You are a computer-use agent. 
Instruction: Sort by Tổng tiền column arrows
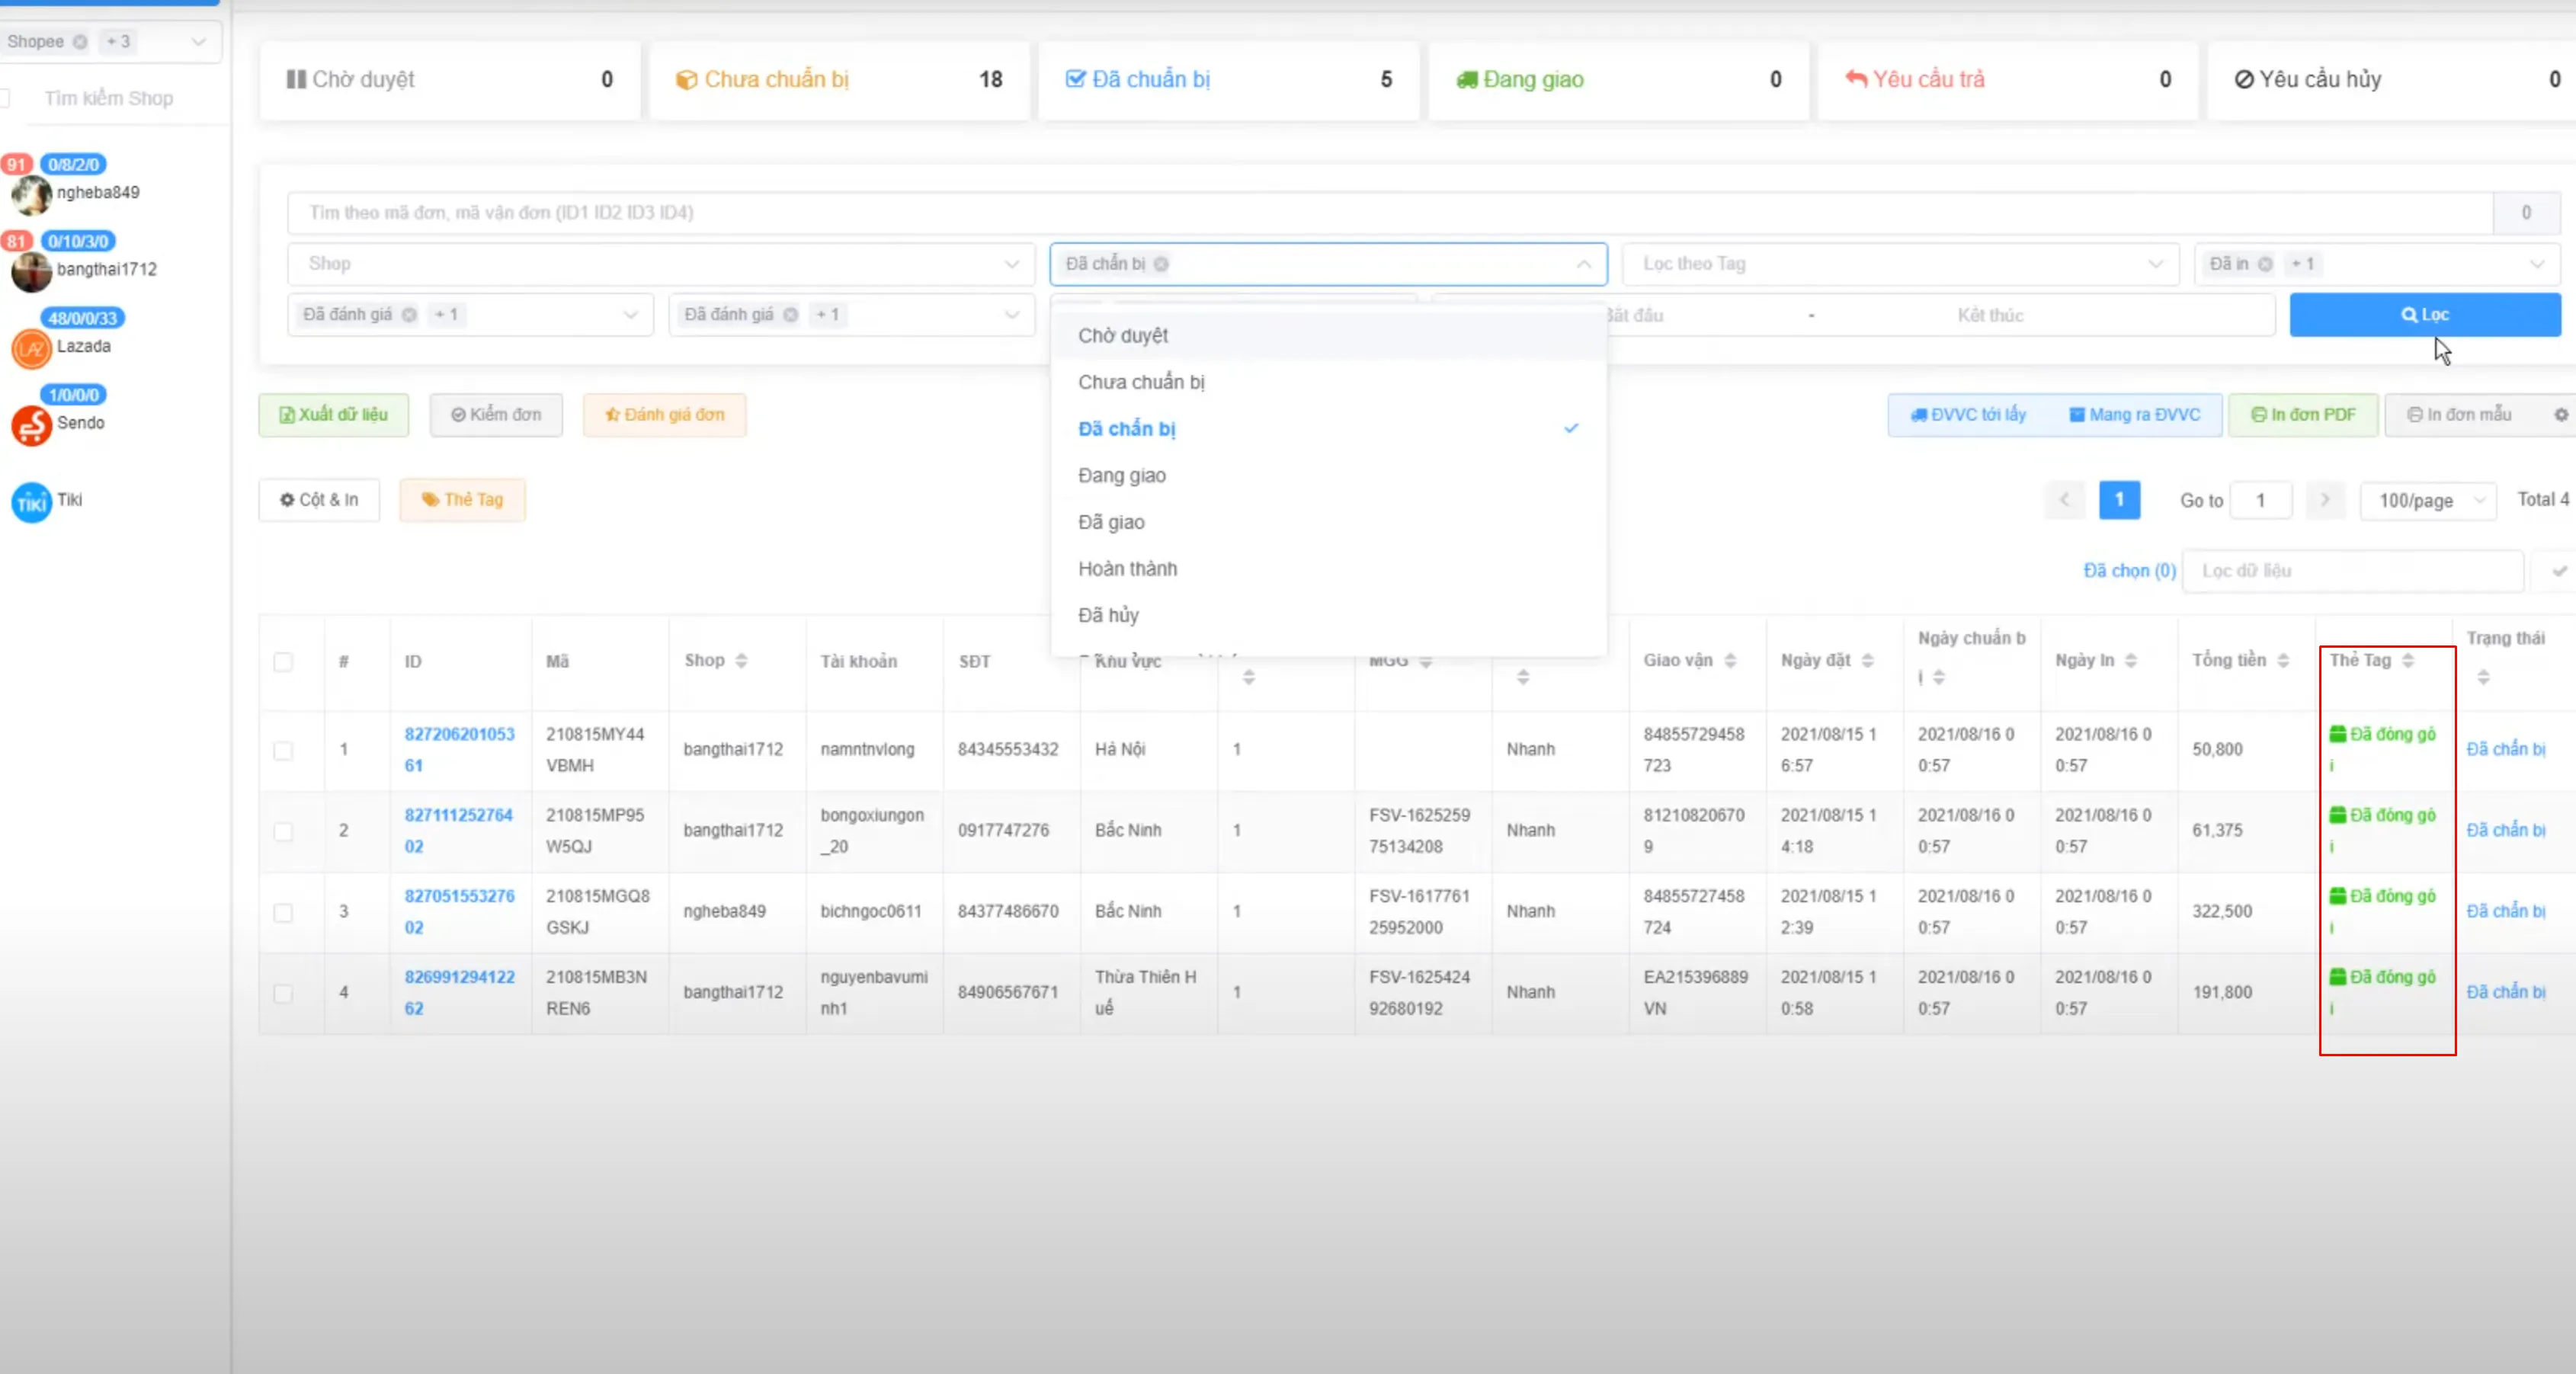click(x=2283, y=661)
